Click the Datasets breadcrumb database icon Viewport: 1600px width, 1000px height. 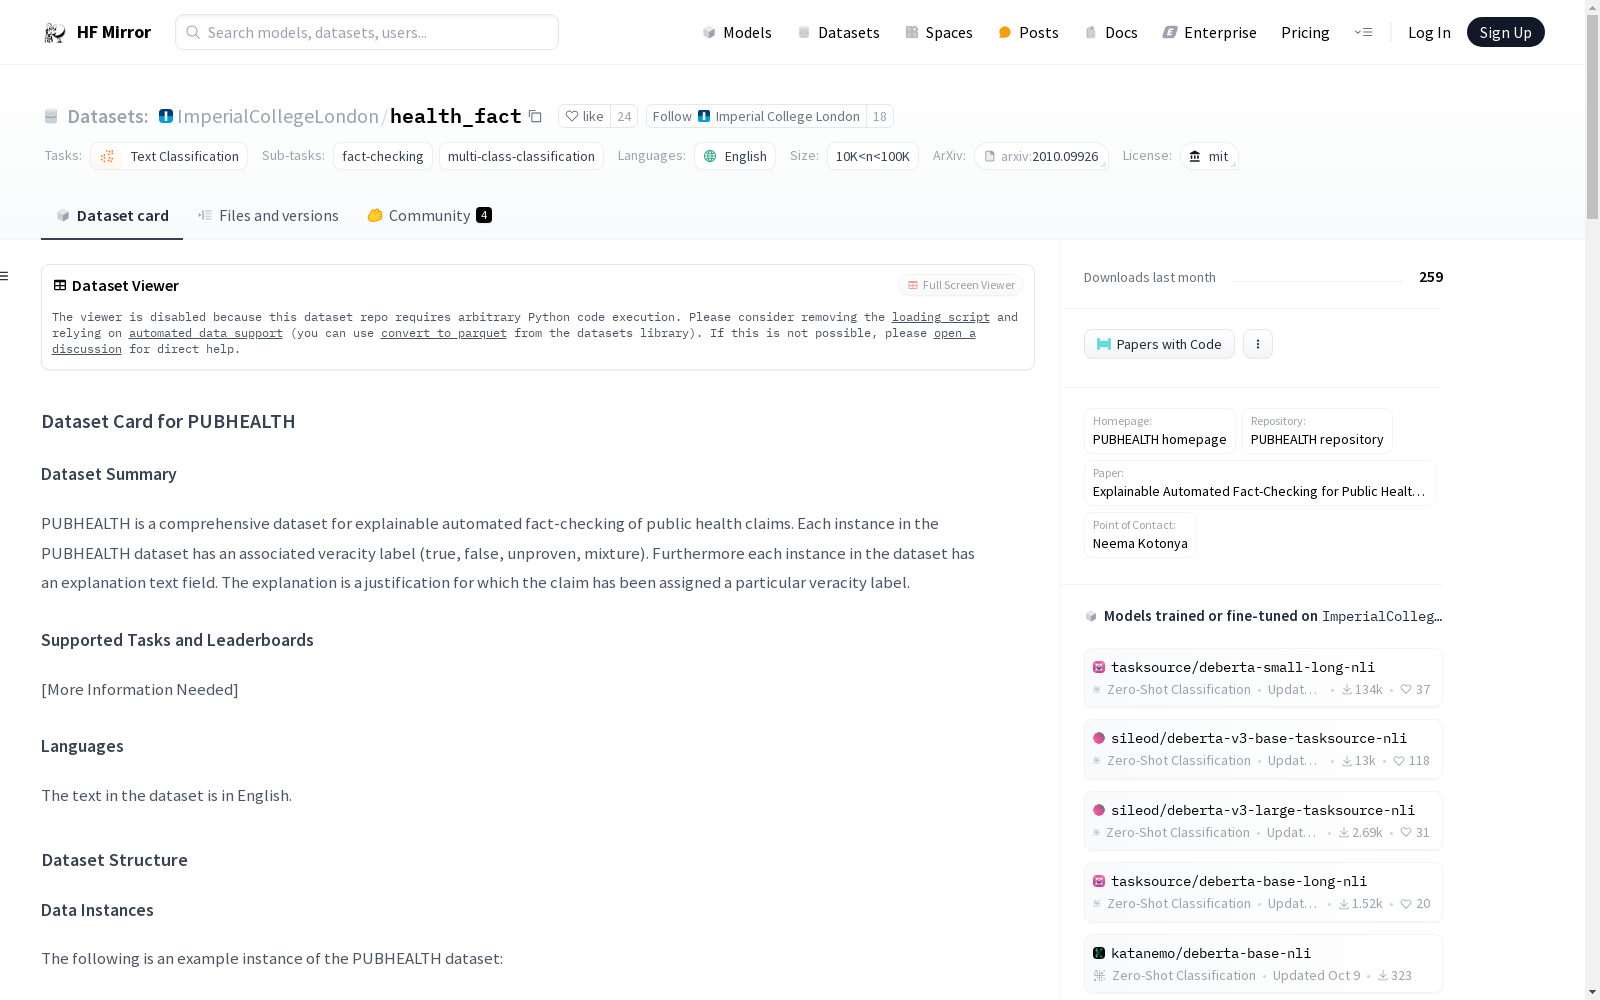coord(51,117)
